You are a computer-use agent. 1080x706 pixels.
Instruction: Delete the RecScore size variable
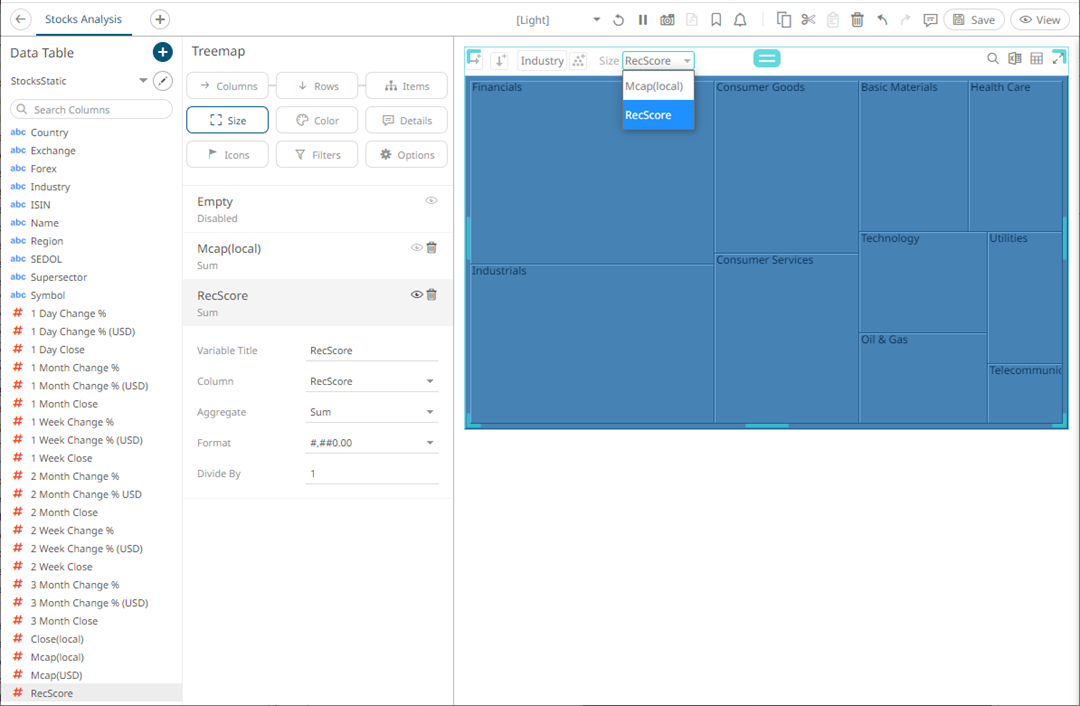[x=432, y=295]
